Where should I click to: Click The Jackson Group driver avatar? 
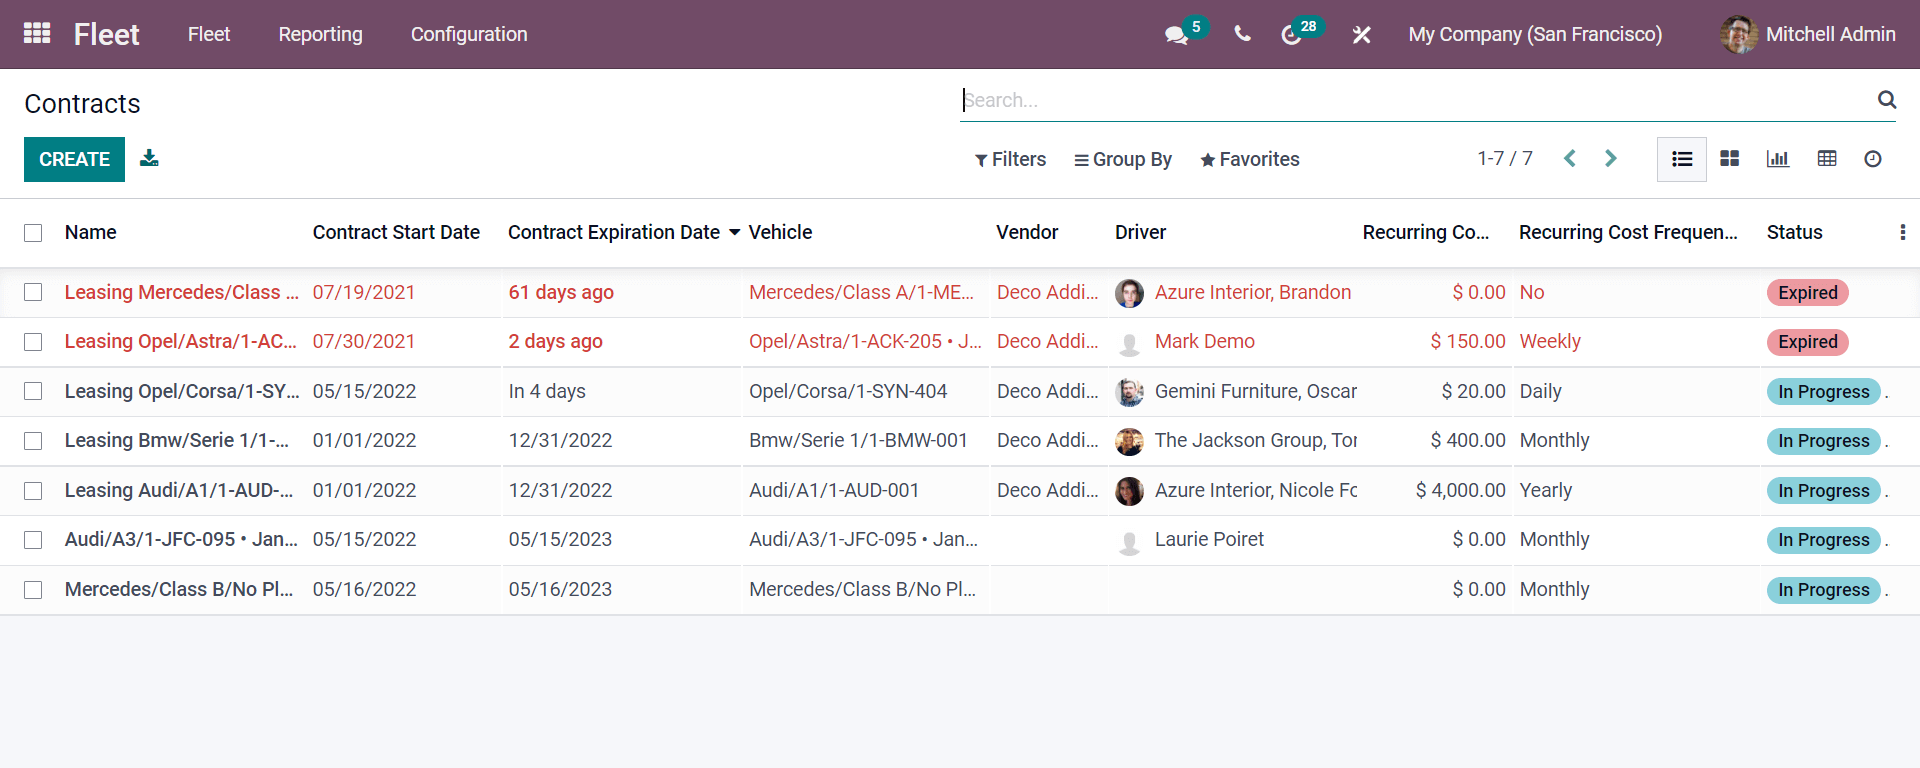(1129, 441)
